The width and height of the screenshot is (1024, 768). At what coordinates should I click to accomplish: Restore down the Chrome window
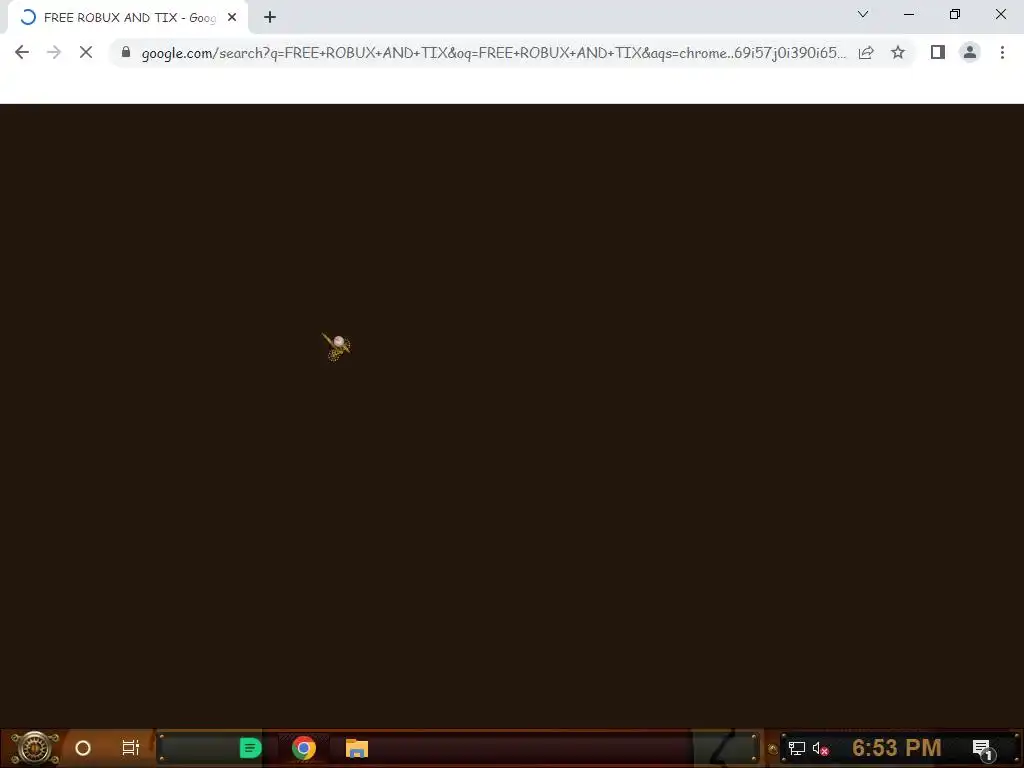(x=955, y=14)
